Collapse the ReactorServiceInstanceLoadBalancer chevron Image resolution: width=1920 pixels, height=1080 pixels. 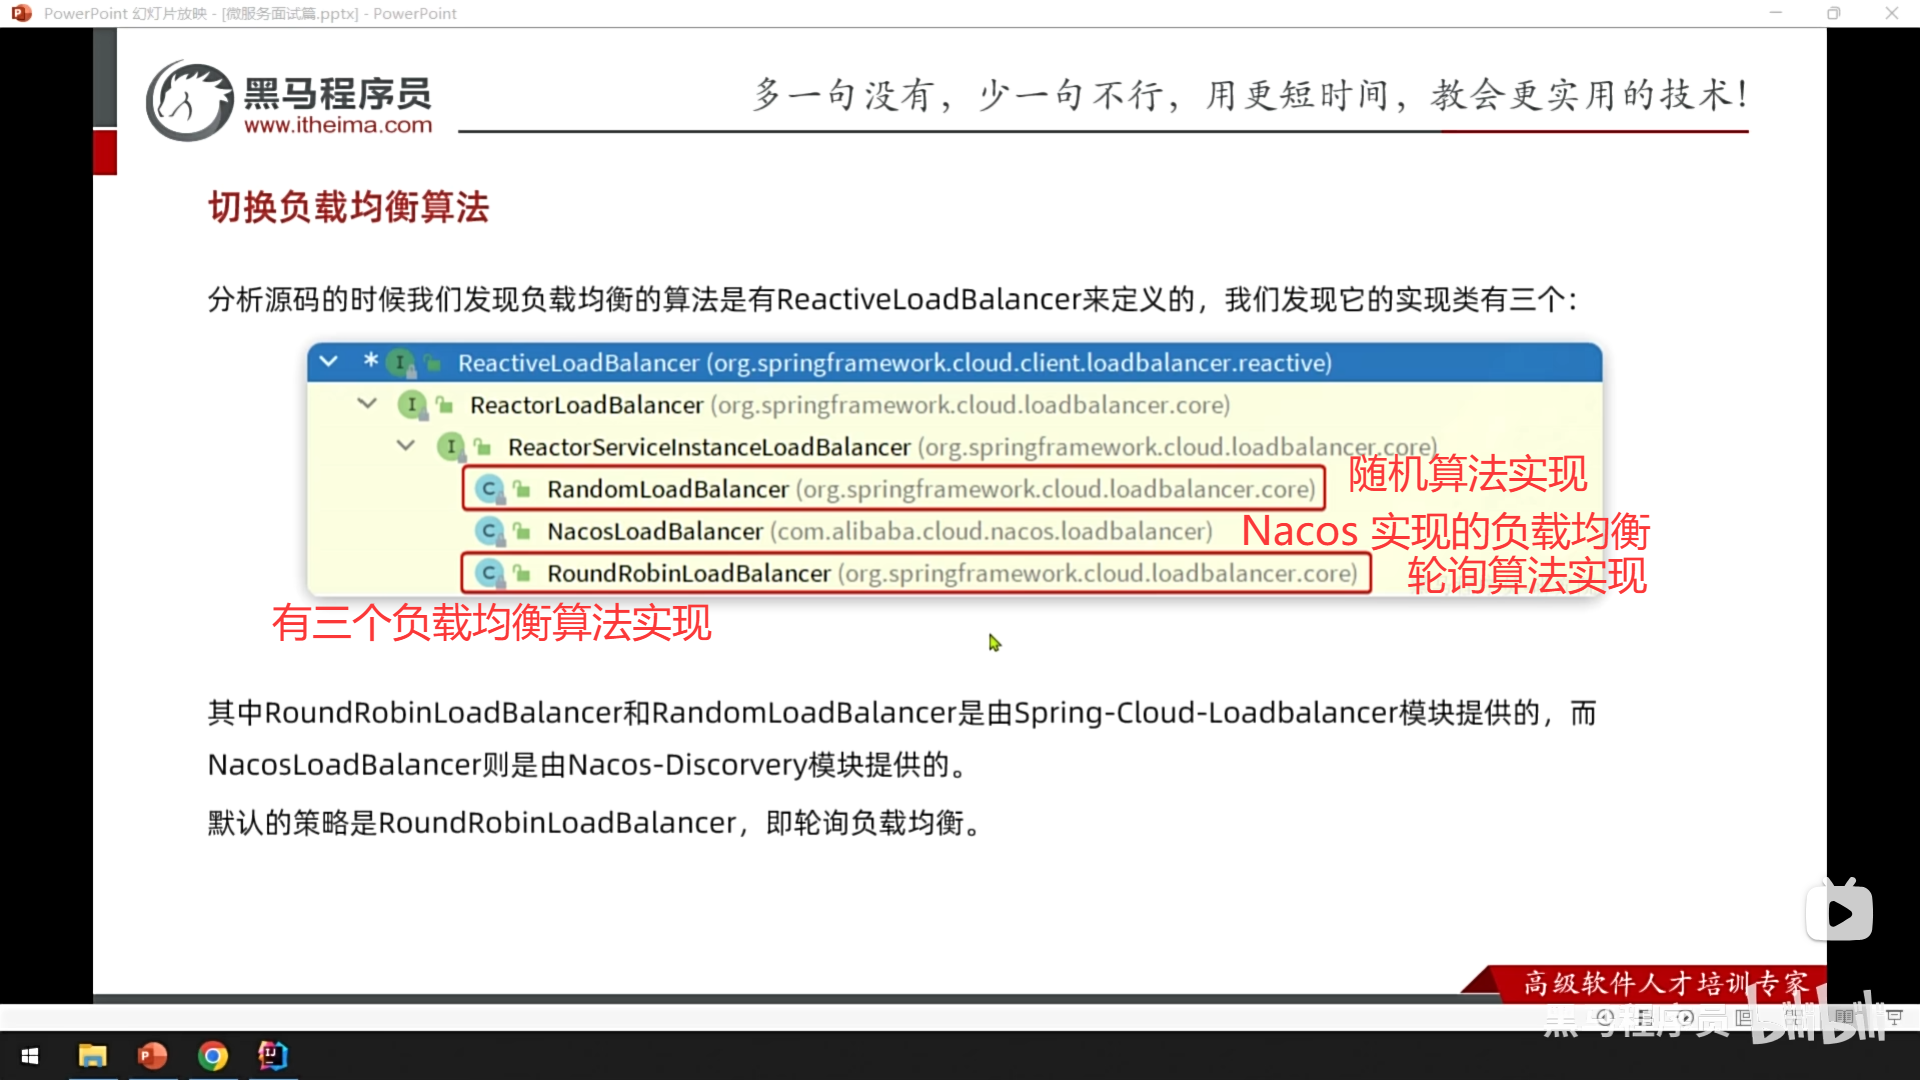[405, 446]
